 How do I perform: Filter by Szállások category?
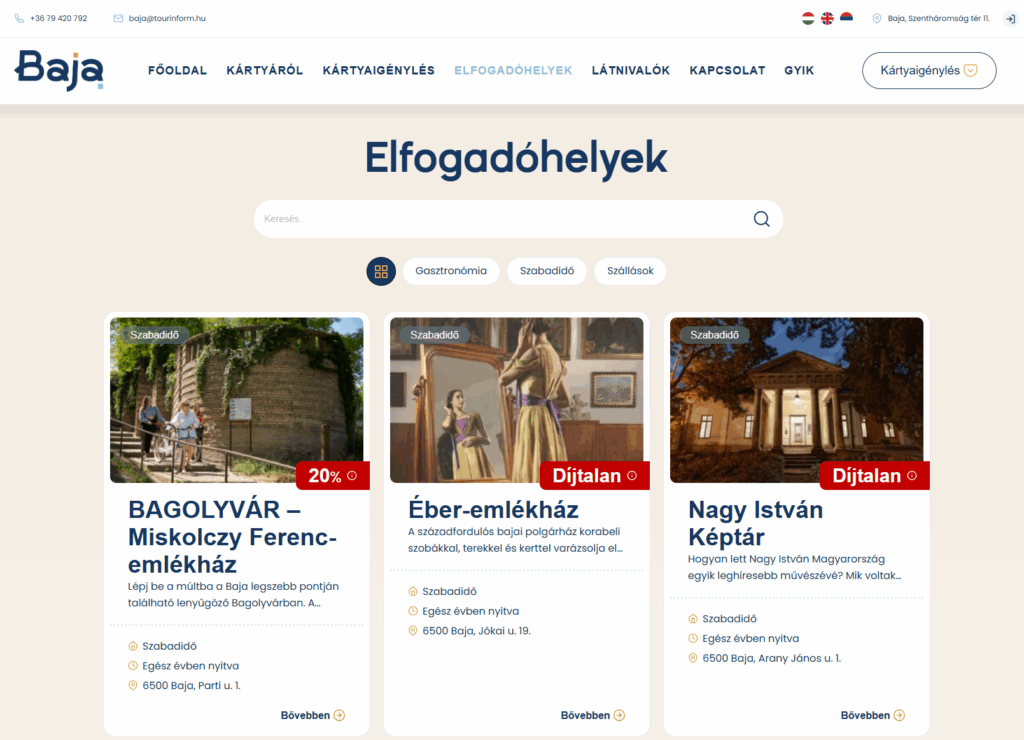(630, 271)
